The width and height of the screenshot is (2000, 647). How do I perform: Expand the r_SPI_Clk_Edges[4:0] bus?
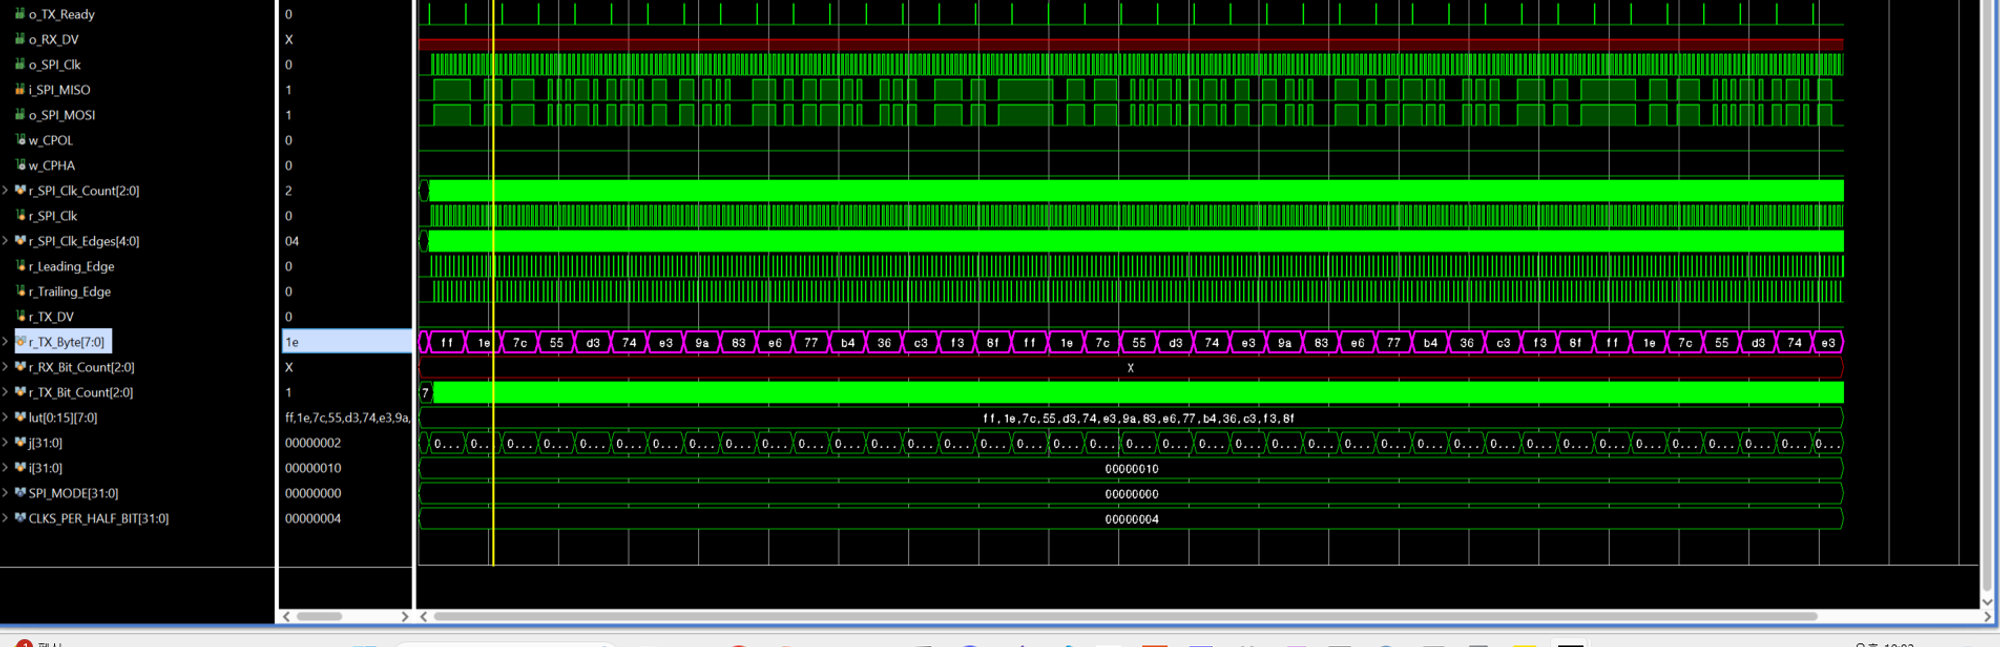tap(6, 241)
